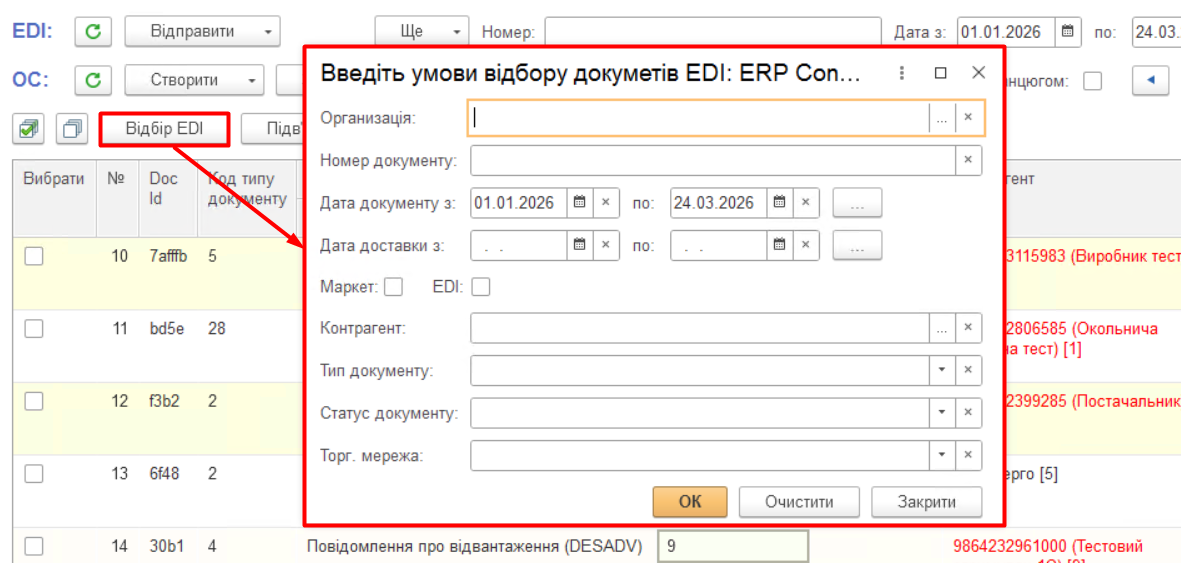Viewport: 1181px width, 563px height.
Task: Clear the Номер документу field with X
Action: pos(967,160)
